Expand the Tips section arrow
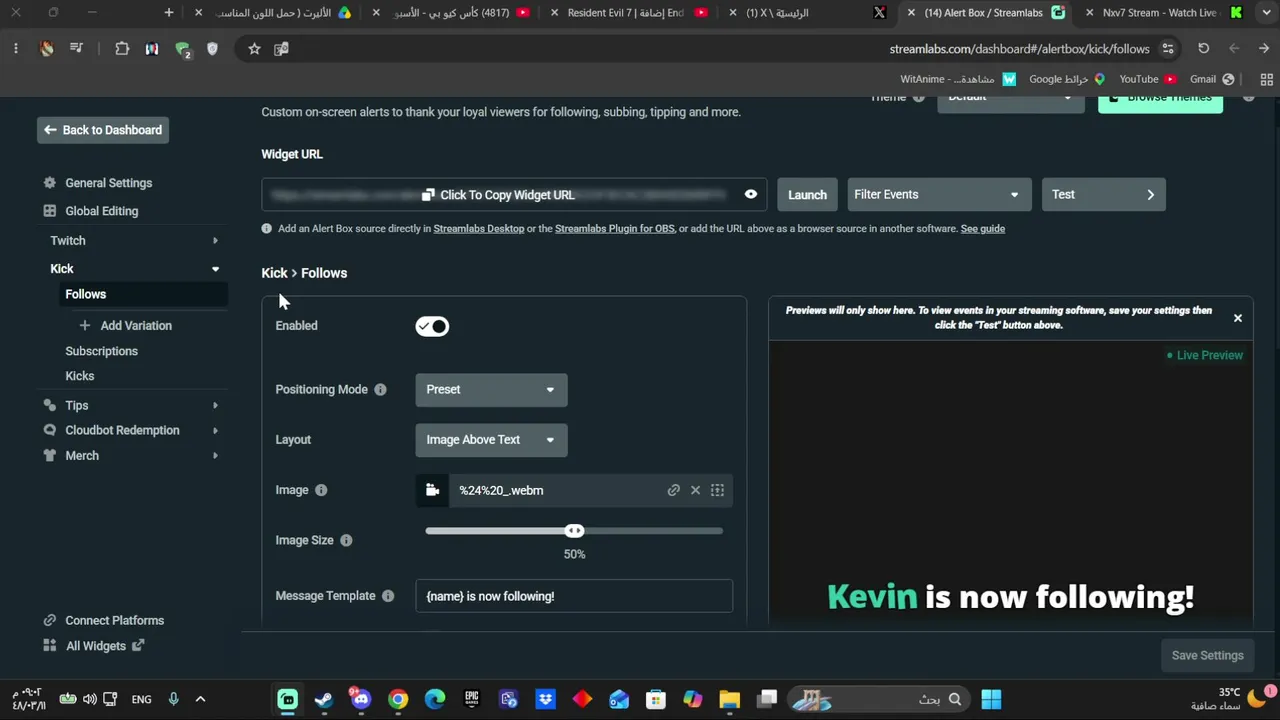1280x720 pixels. (215, 406)
